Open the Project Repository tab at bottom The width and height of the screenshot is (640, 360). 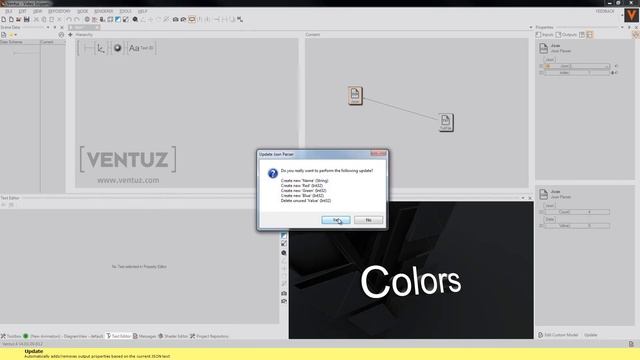pyautogui.click(x=209, y=336)
